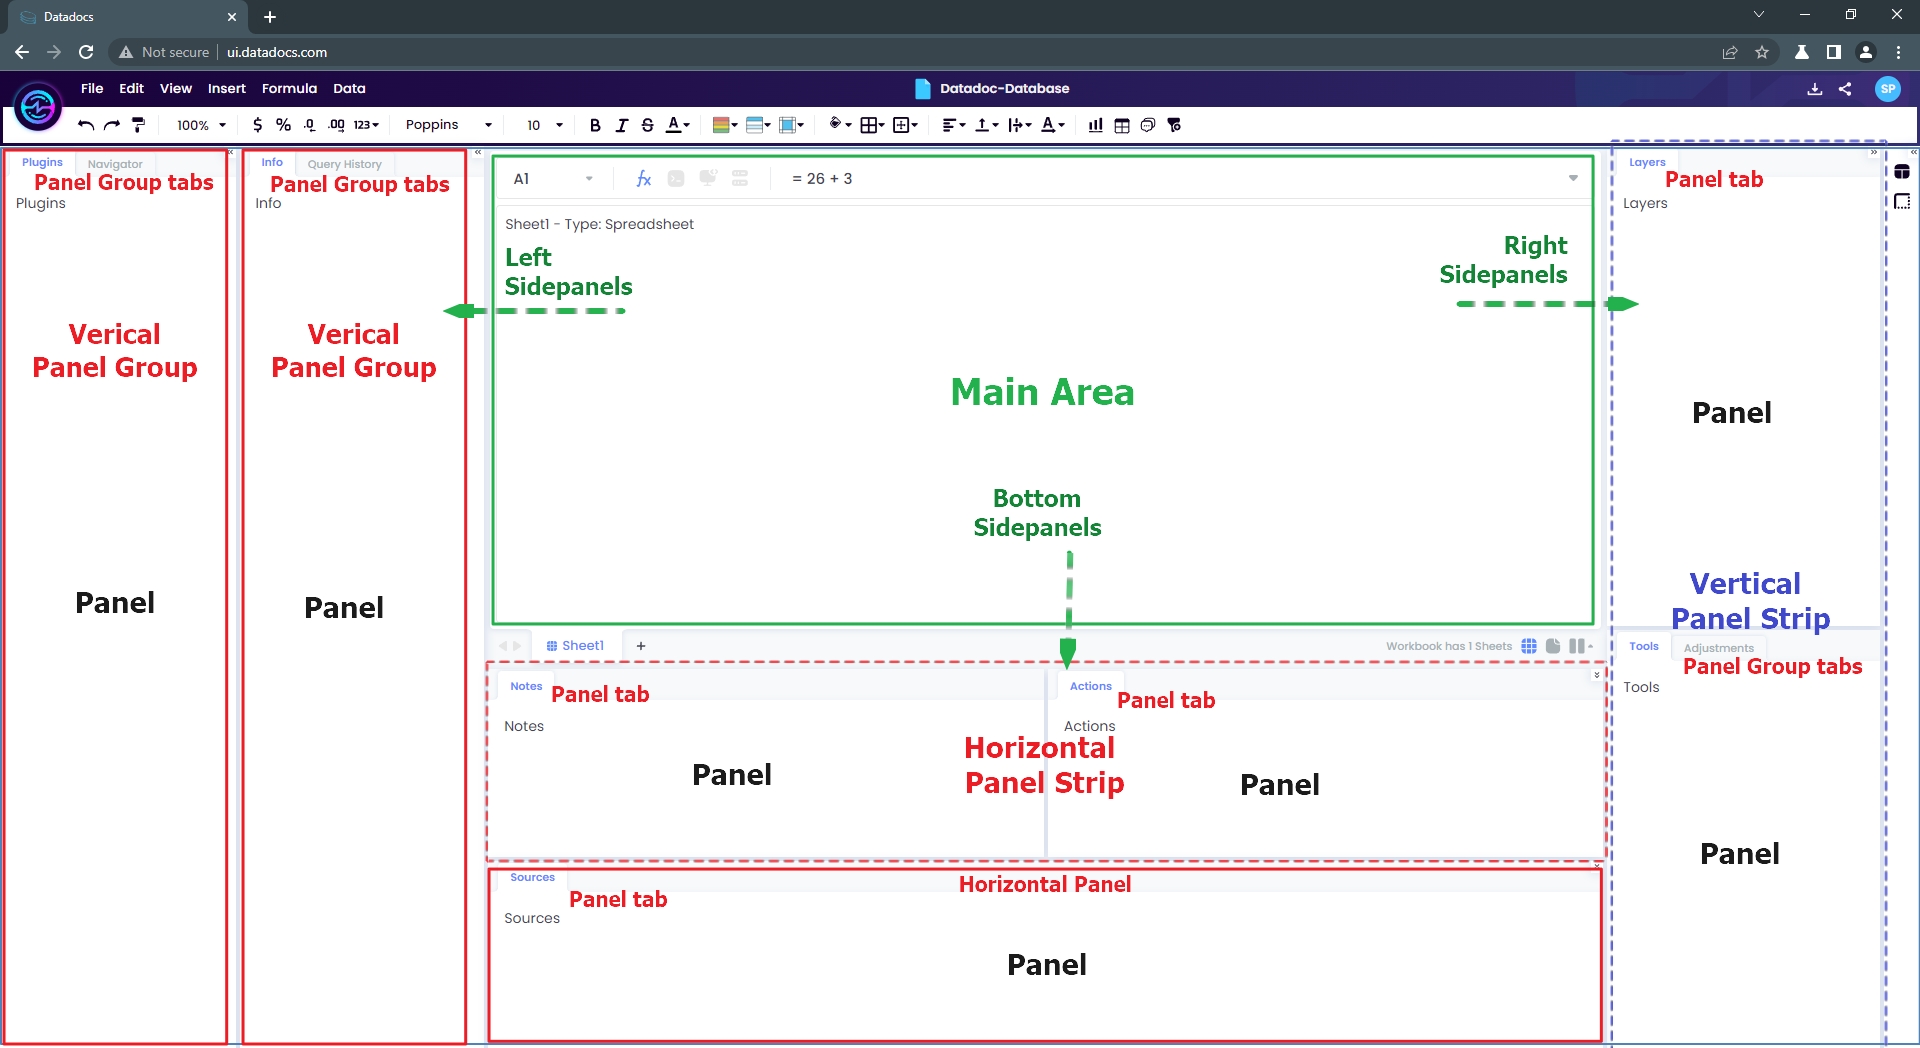The height and width of the screenshot is (1048, 1920).
Task: Toggle bold formatting
Action: point(595,125)
